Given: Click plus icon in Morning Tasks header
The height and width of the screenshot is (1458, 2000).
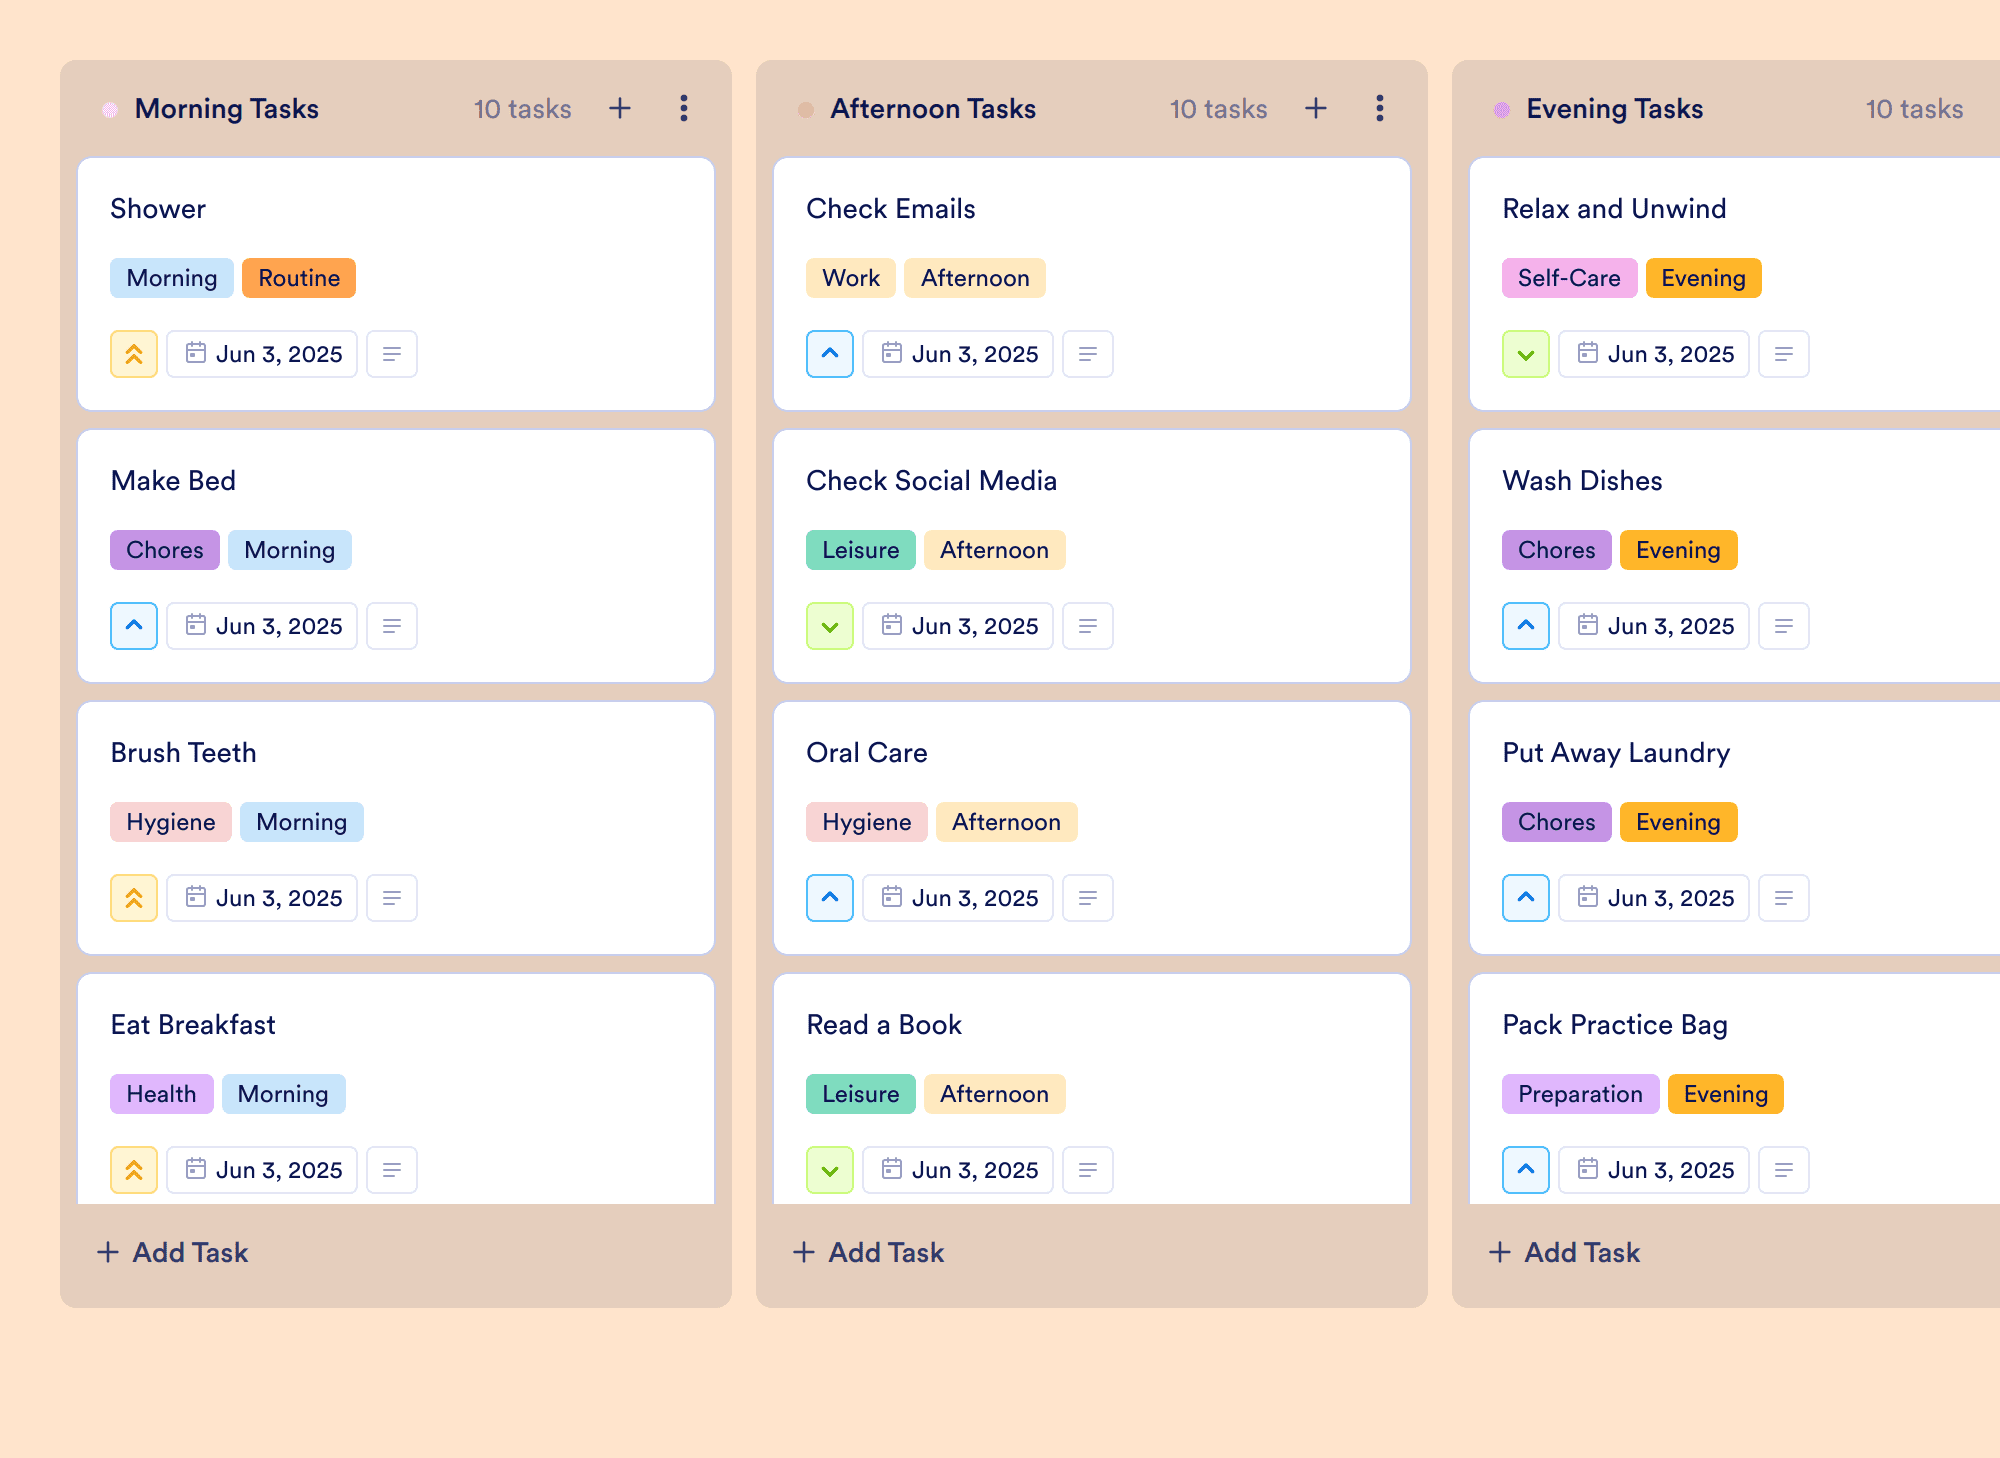Looking at the screenshot, I should click(620, 108).
